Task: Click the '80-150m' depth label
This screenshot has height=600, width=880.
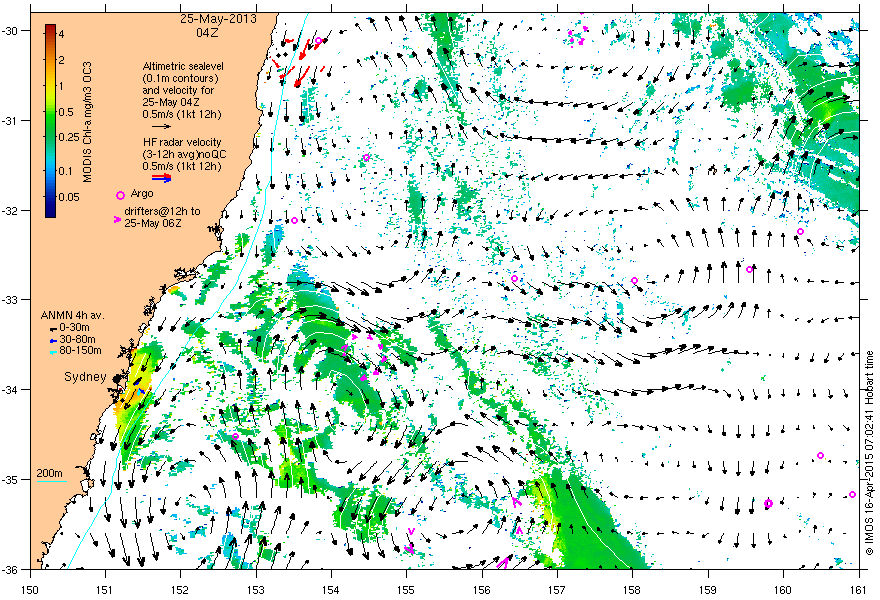Action: (80, 351)
